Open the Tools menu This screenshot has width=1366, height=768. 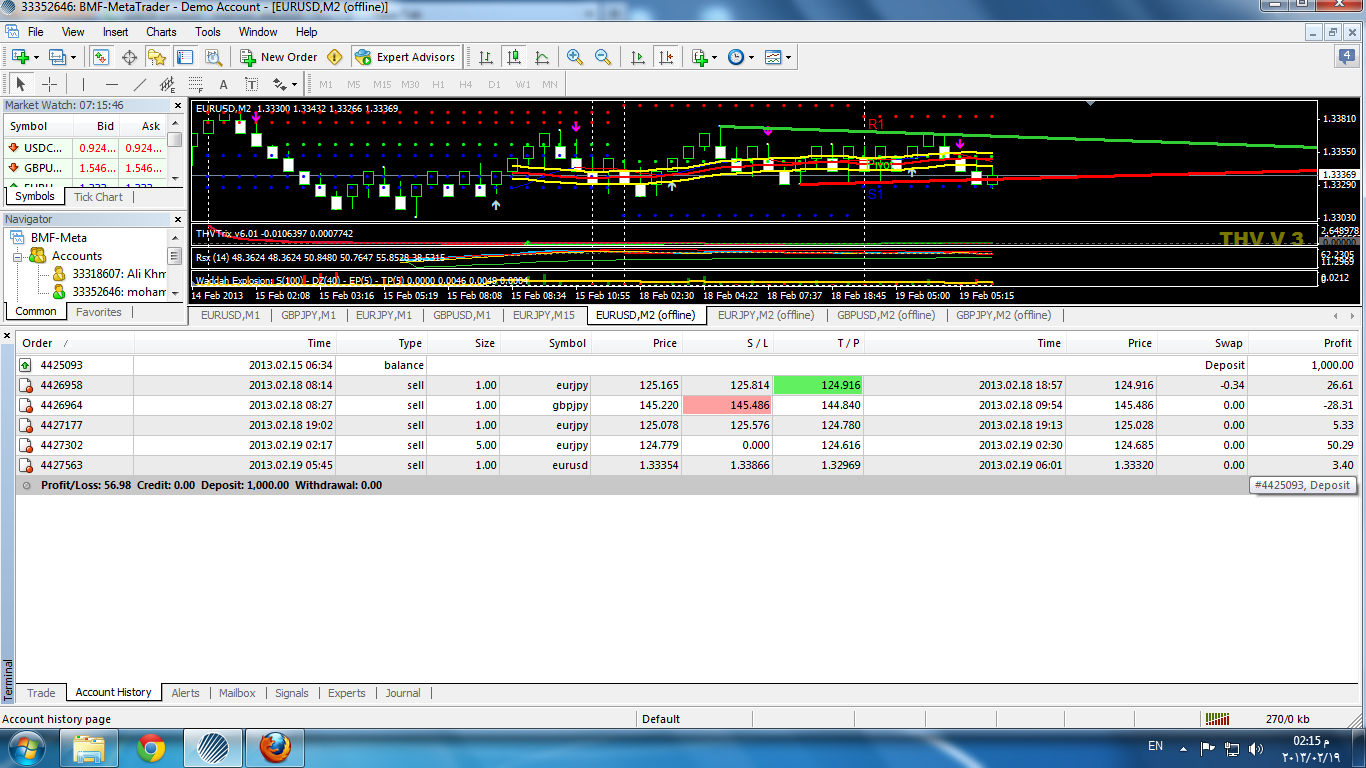208,32
